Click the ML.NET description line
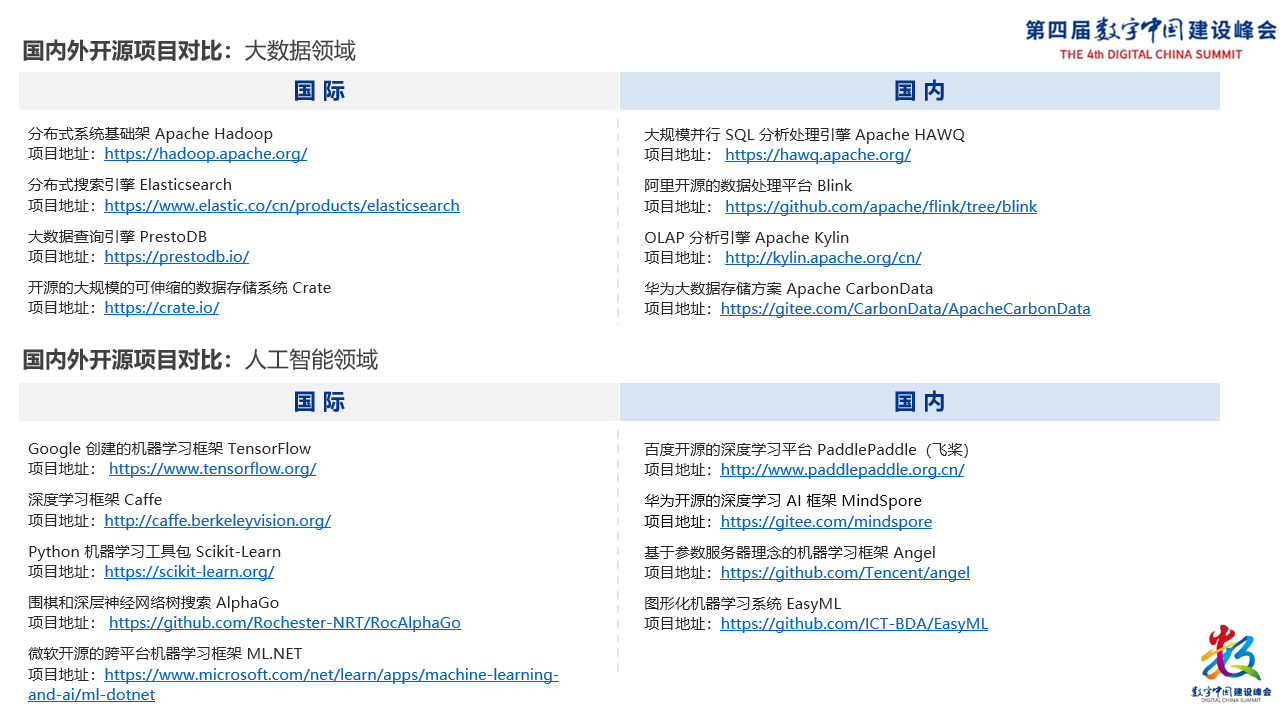Screen dimensions: 1288x719 [165, 654]
